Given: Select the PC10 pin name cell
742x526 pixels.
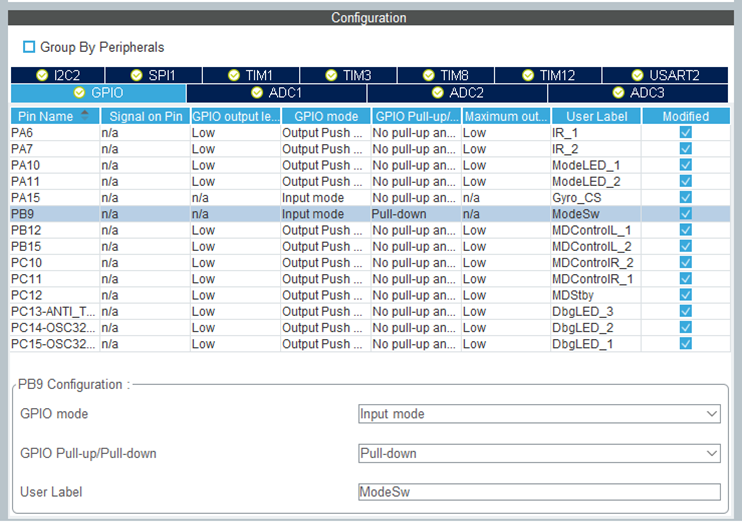Looking at the screenshot, I should point(55,263).
